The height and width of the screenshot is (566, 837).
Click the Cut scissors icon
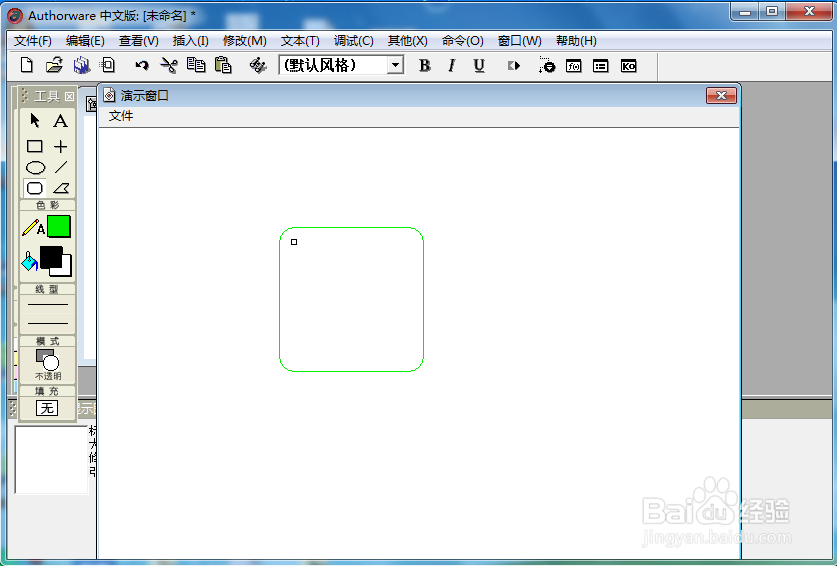(x=169, y=65)
